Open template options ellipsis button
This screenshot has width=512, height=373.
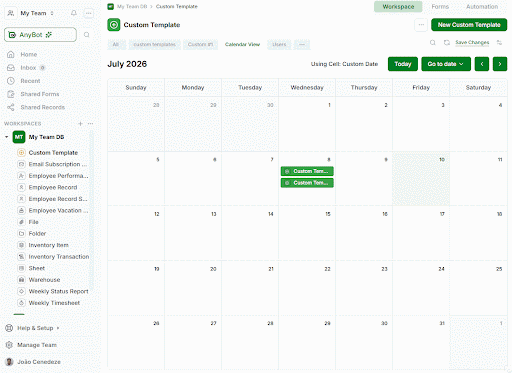point(421,25)
